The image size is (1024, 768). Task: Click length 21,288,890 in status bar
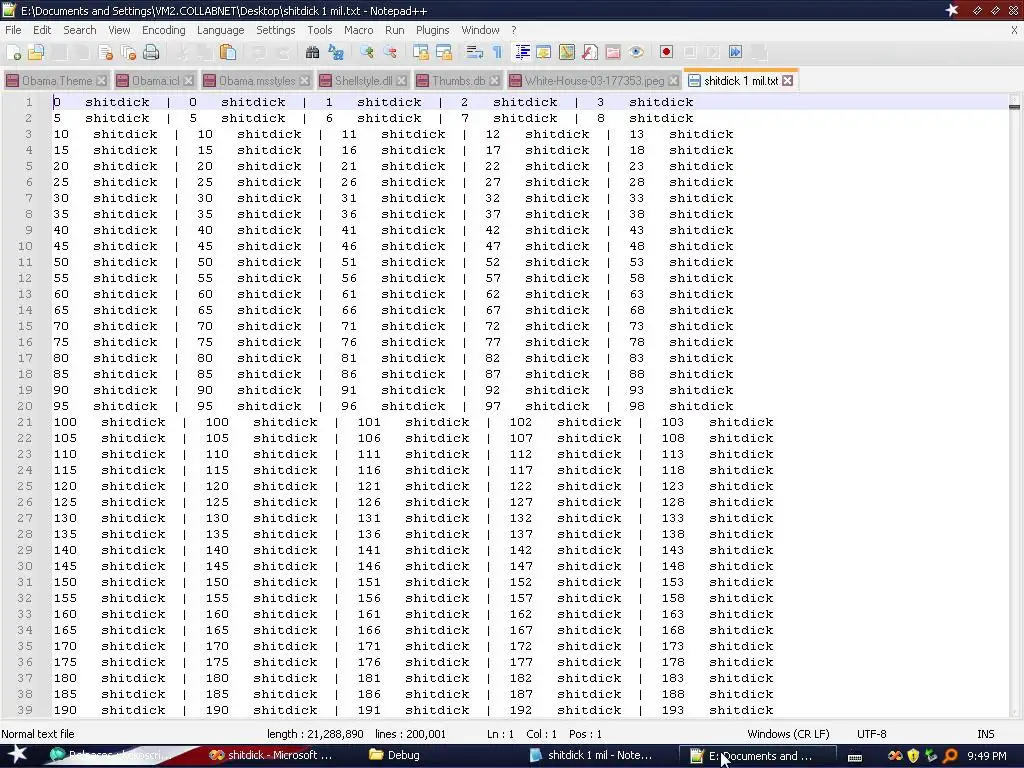click(315, 734)
